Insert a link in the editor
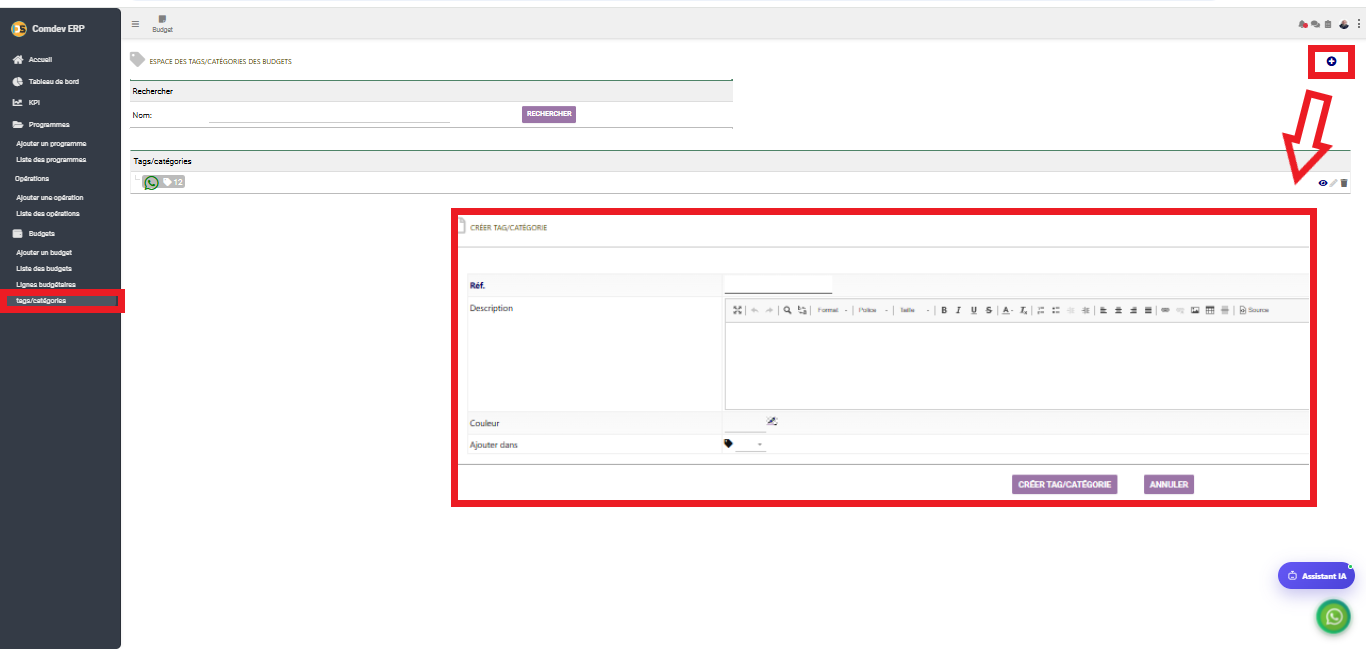 (1165, 310)
